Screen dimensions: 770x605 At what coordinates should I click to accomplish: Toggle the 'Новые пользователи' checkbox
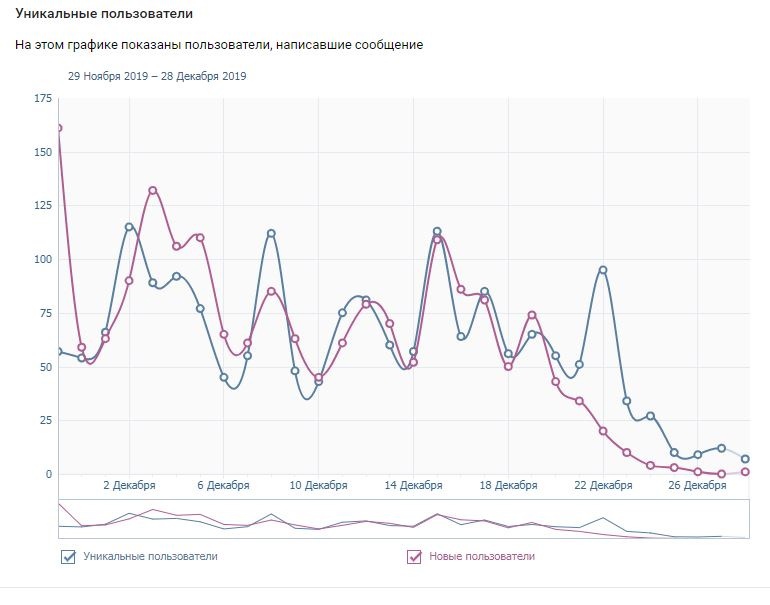point(414,557)
